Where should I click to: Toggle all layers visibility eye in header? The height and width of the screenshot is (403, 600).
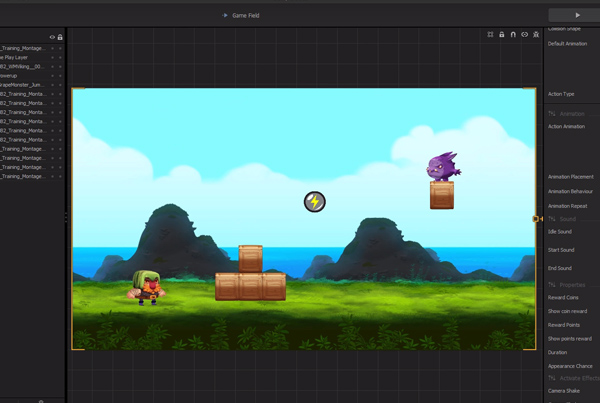(52, 37)
